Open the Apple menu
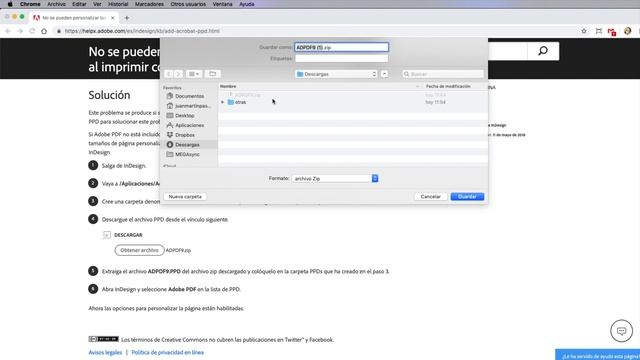 (x=10, y=4)
